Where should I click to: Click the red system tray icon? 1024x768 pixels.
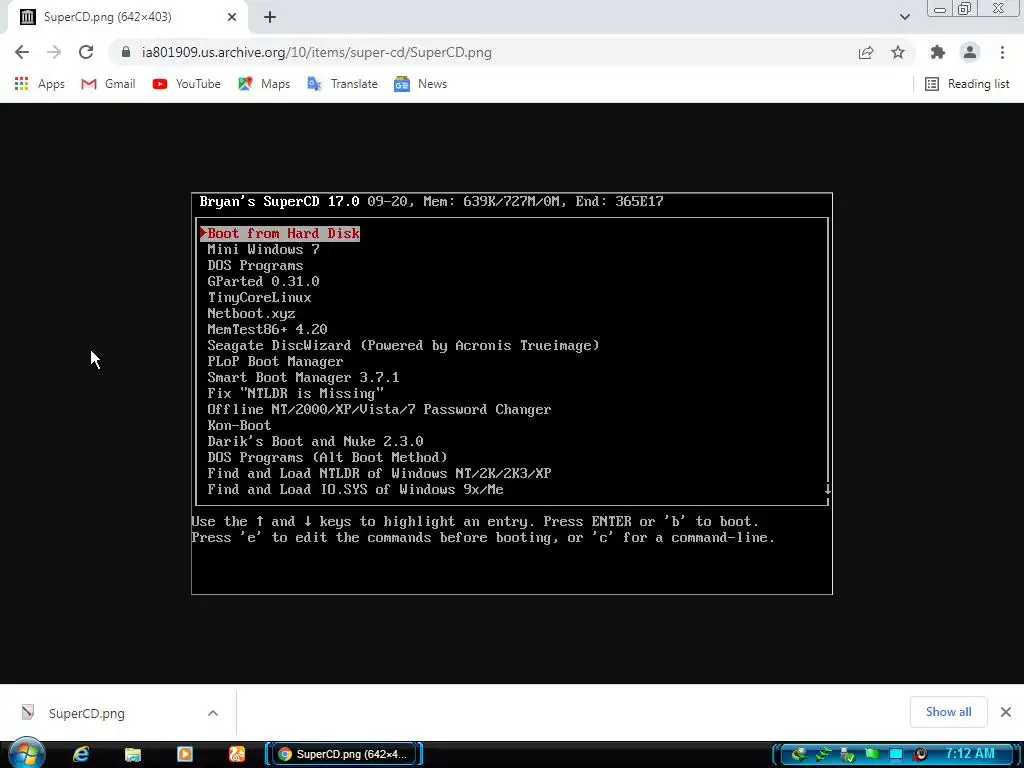[921, 754]
